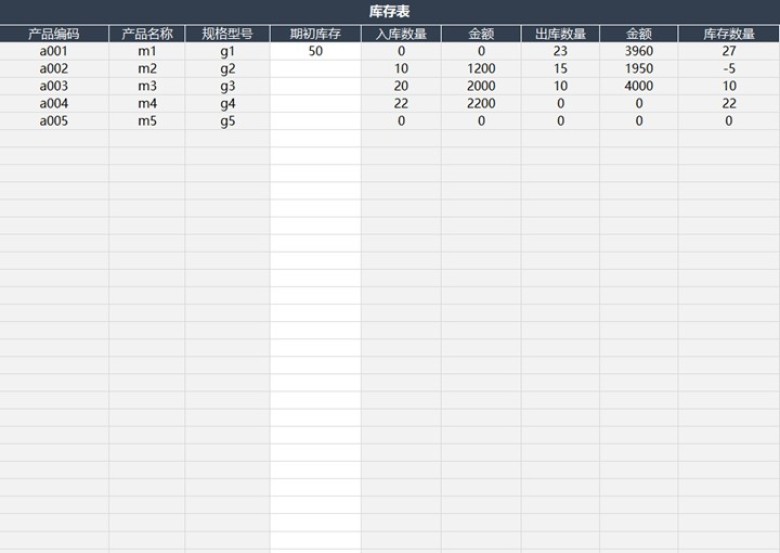Select specification cell g1
This screenshot has width=780, height=553.
click(x=227, y=51)
